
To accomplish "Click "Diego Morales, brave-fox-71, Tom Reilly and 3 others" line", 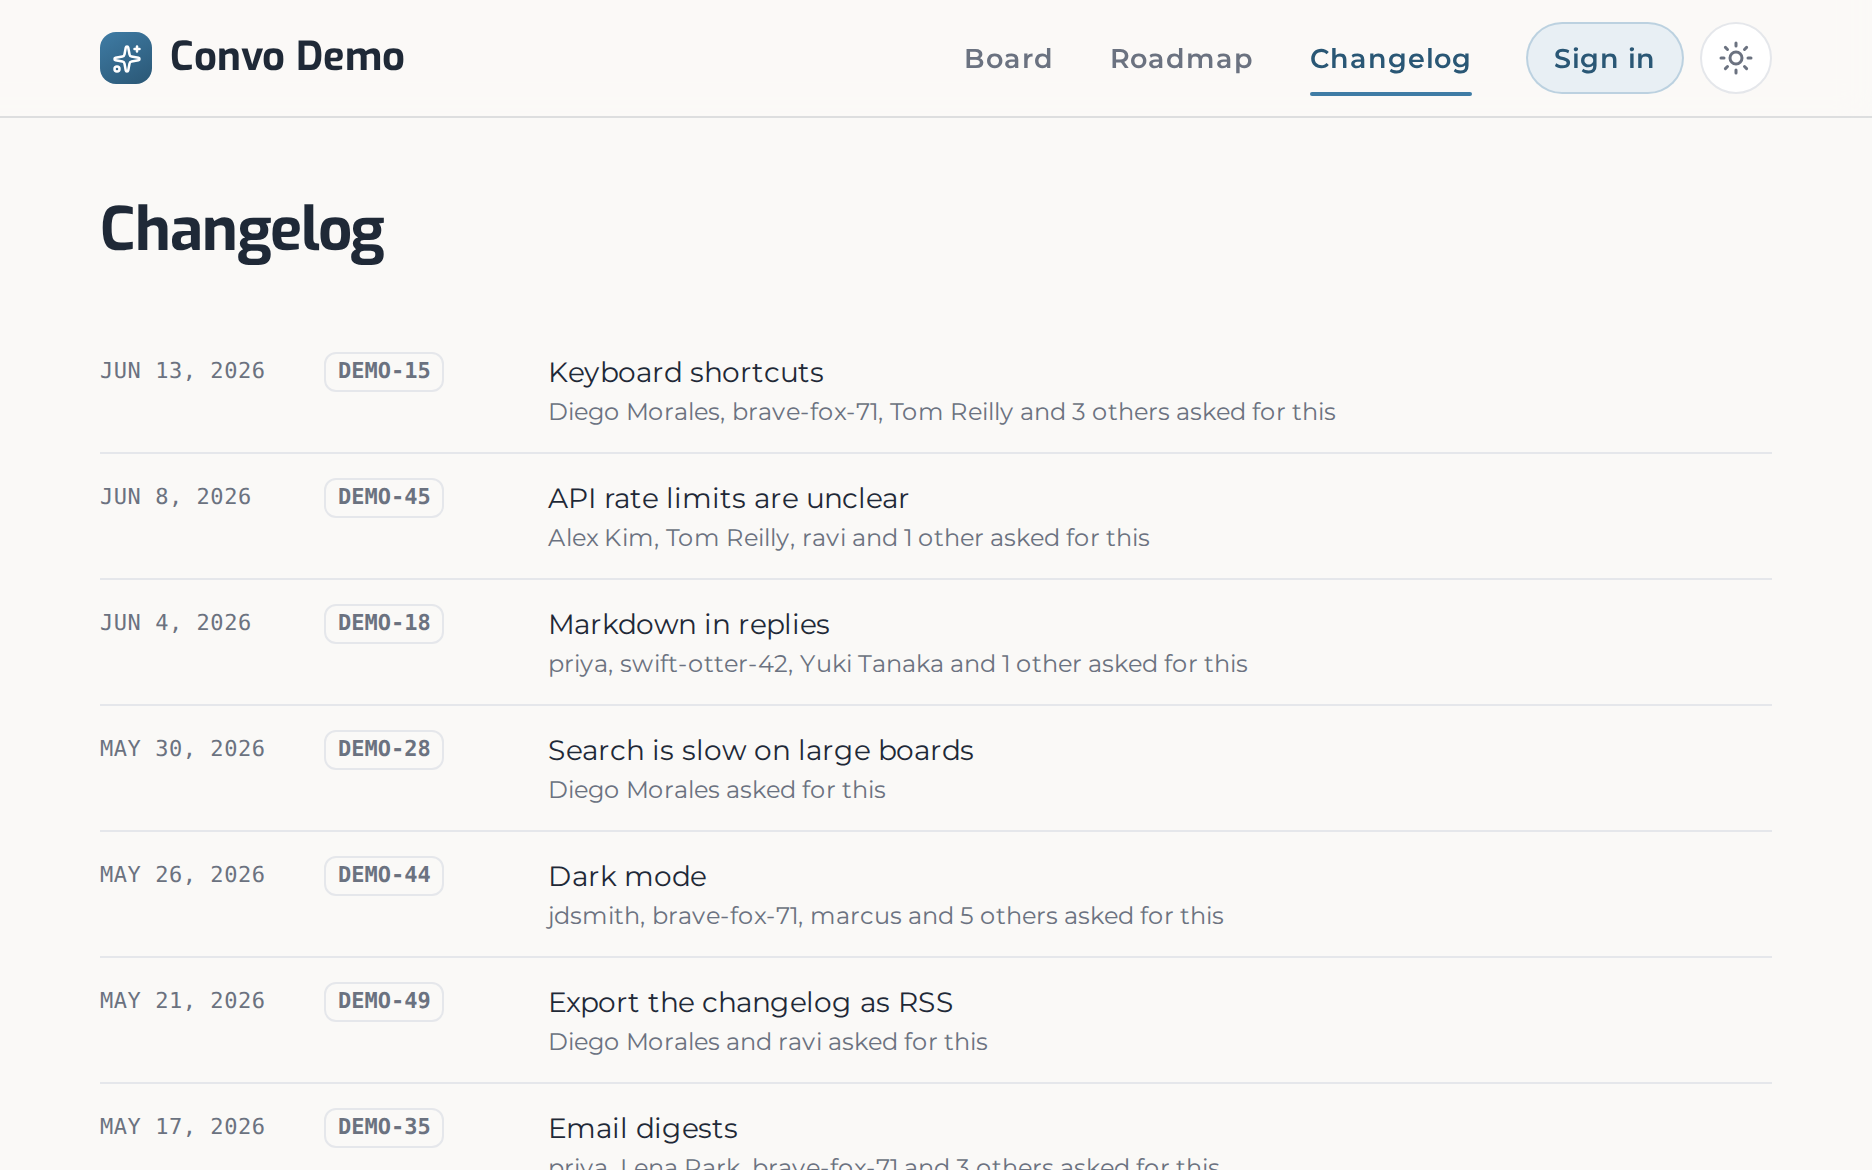I will click(x=942, y=412).
